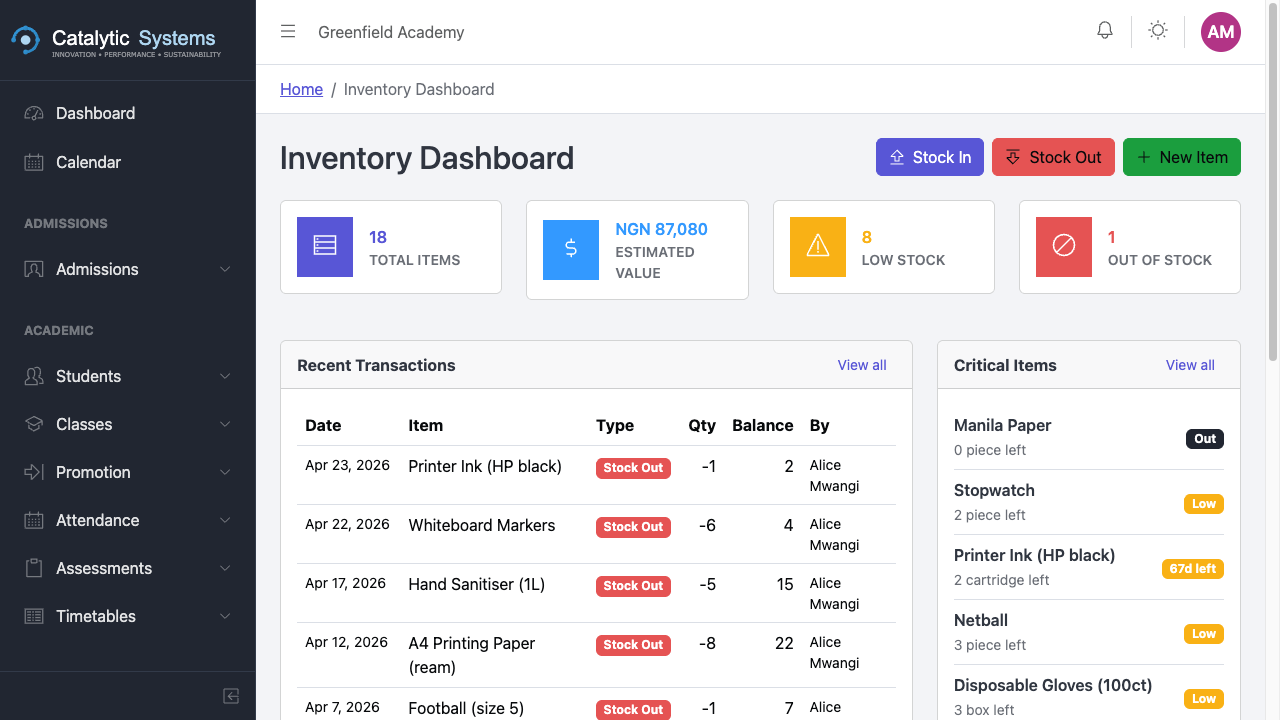Expand the Classes menu chevron
This screenshot has height=720, width=1280.
(225, 424)
